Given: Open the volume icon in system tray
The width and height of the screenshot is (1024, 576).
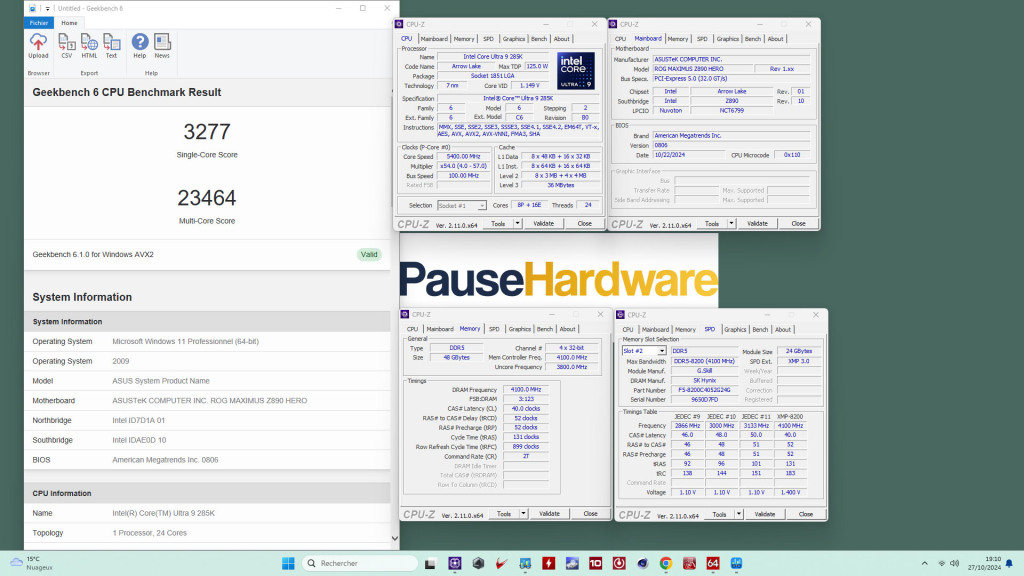Looking at the screenshot, I should coord(955,564).
